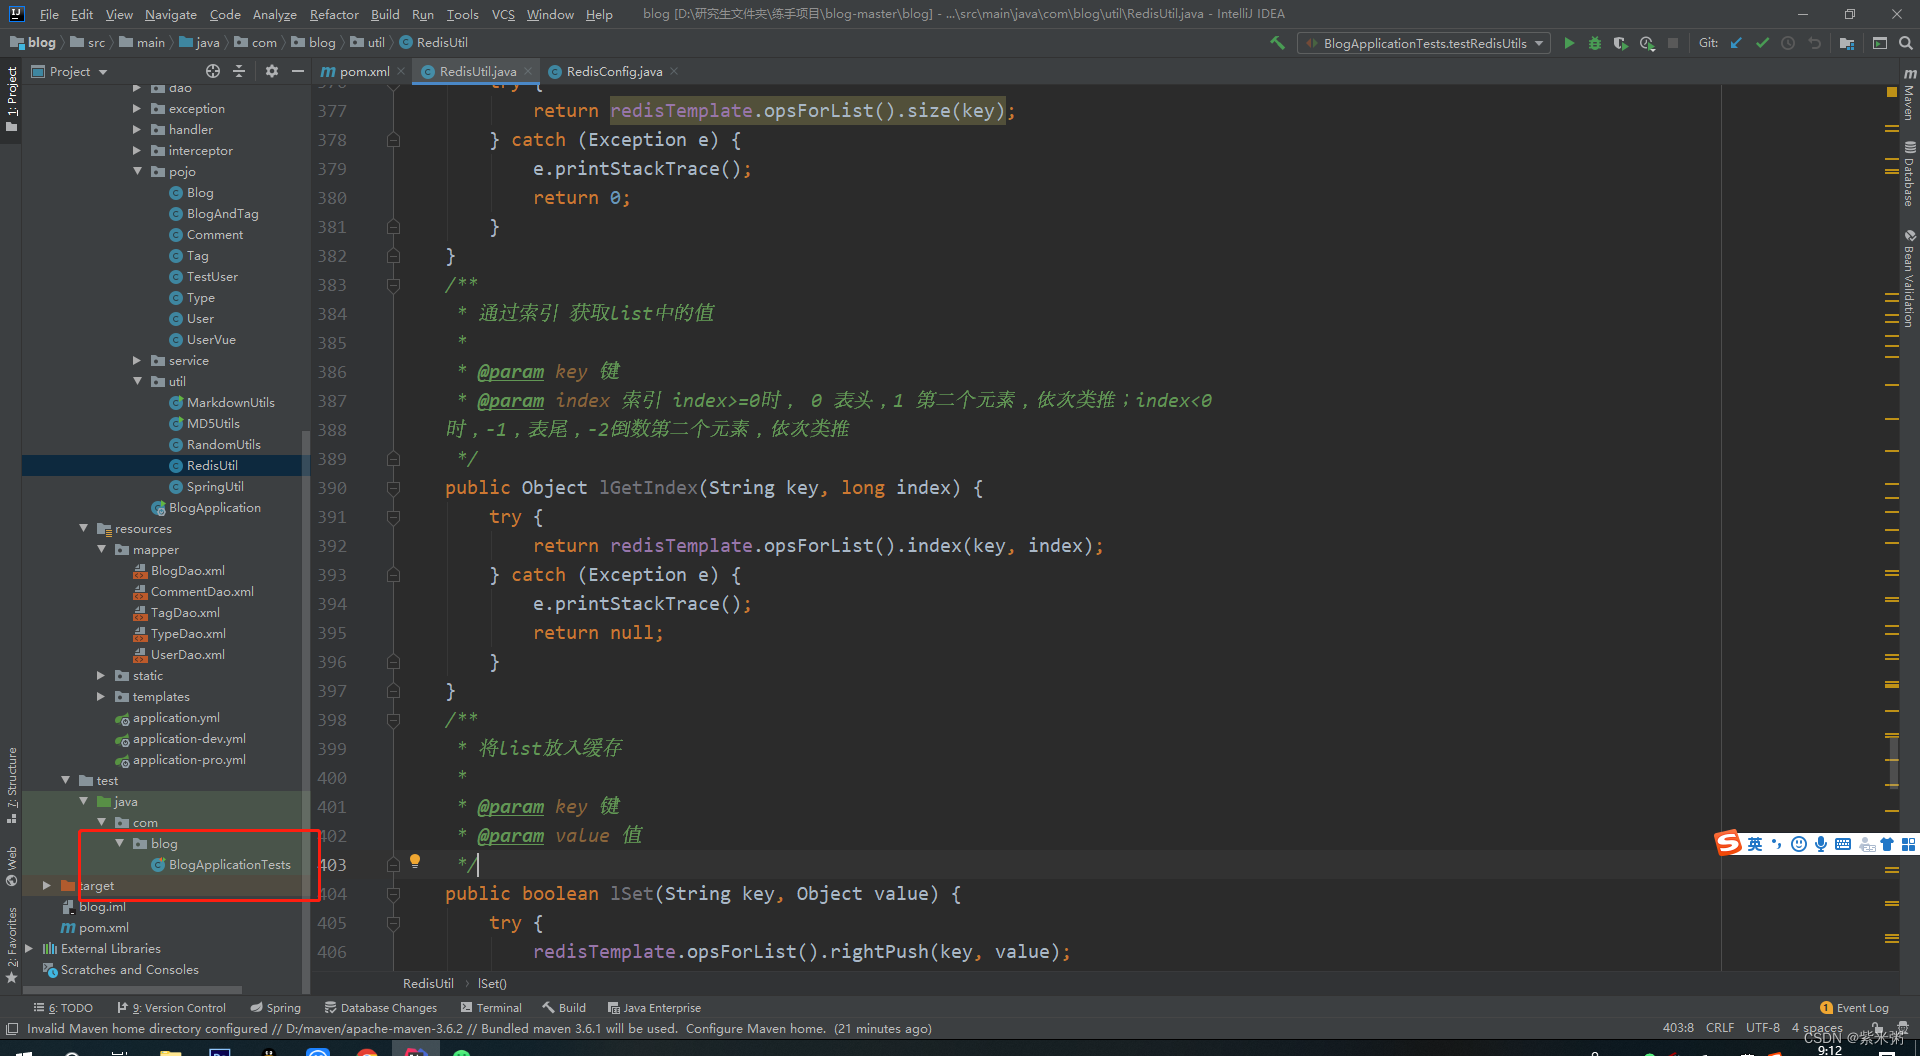Collapse the pojo folder
Viewport: 1920px width, 1056px height.
tap(137, 172)
